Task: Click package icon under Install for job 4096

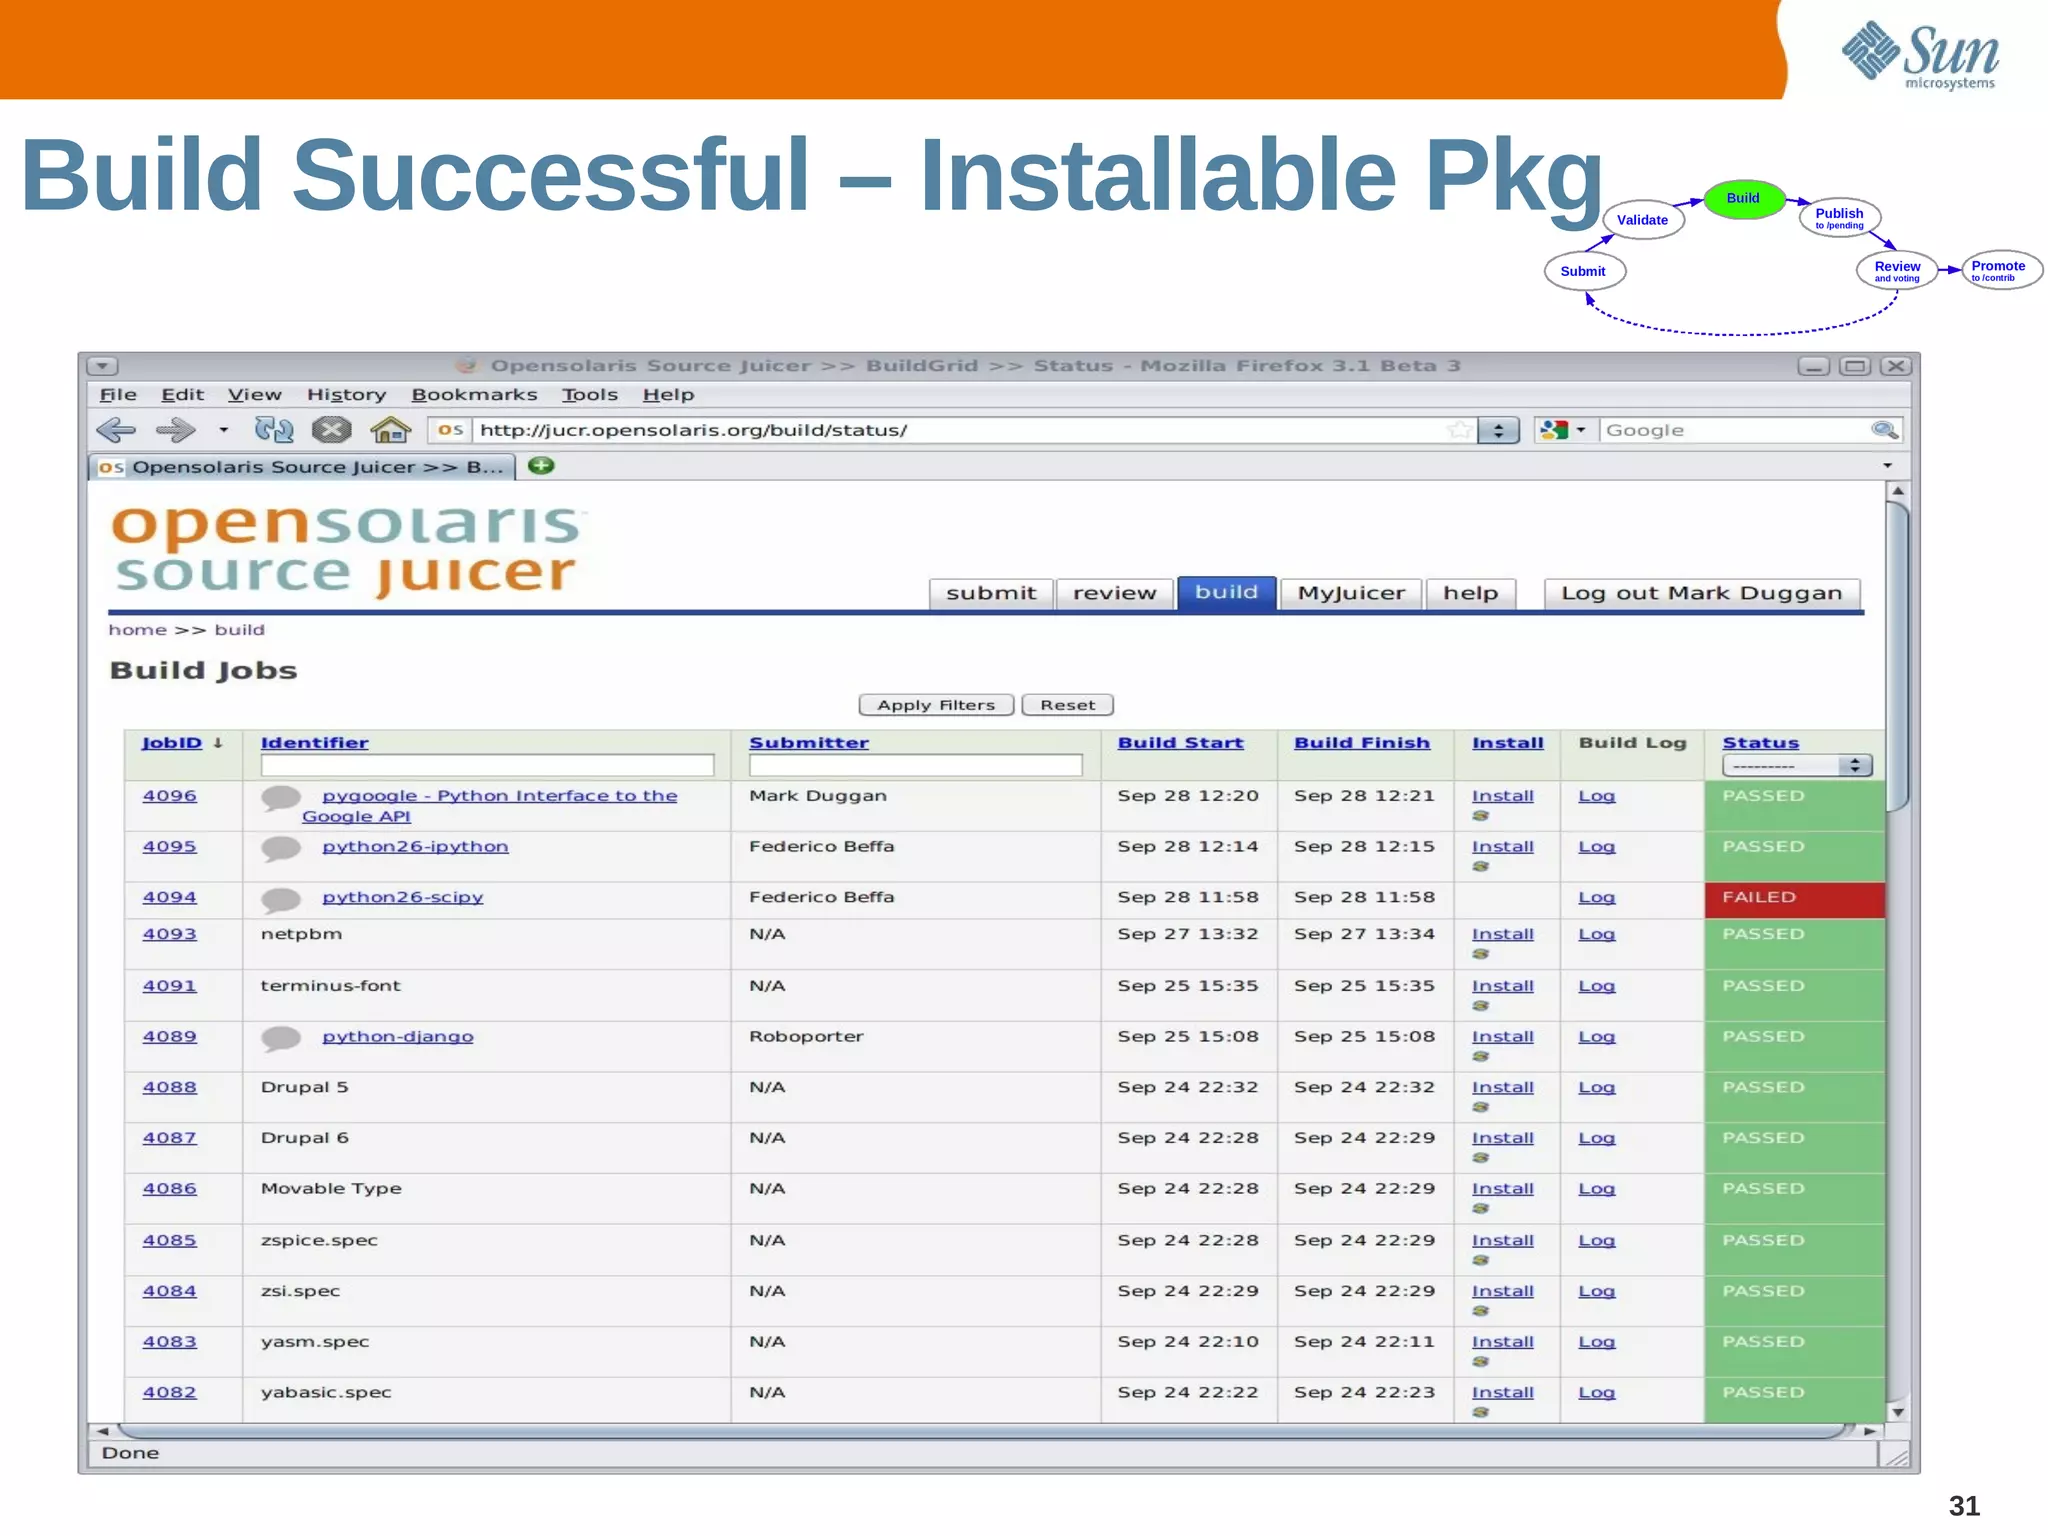Action: [1481, 816]
